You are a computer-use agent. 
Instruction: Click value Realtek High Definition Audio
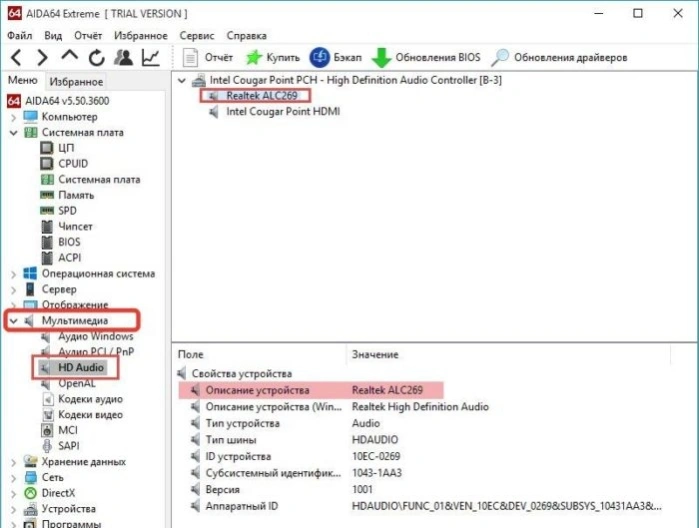[420, 407]
